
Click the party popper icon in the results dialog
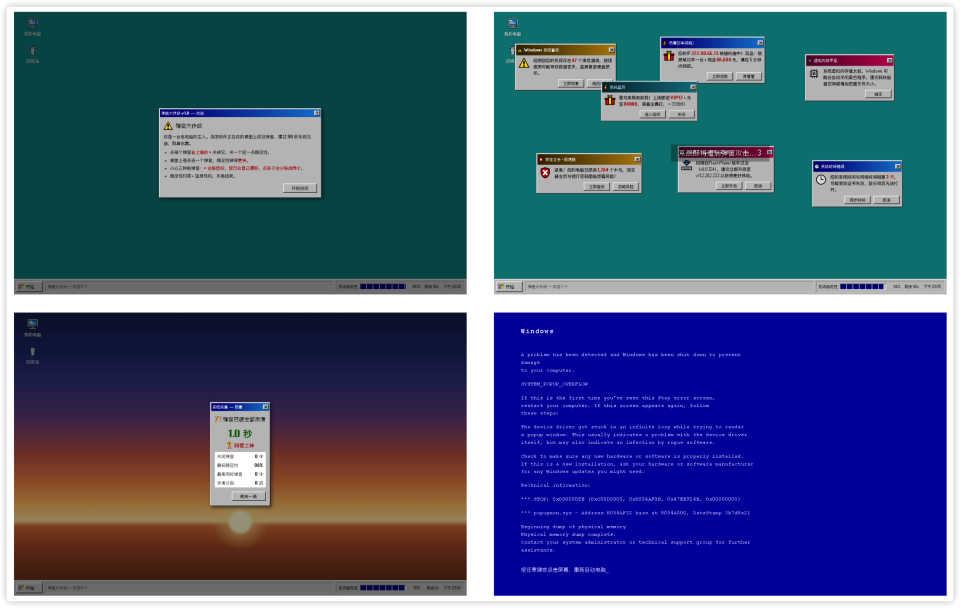coord(218,419)
